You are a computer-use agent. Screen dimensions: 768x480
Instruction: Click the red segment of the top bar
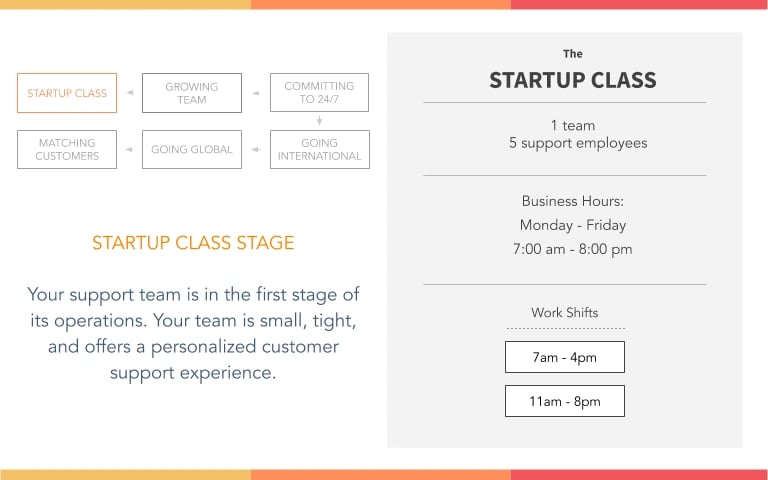tap(639, 4)
